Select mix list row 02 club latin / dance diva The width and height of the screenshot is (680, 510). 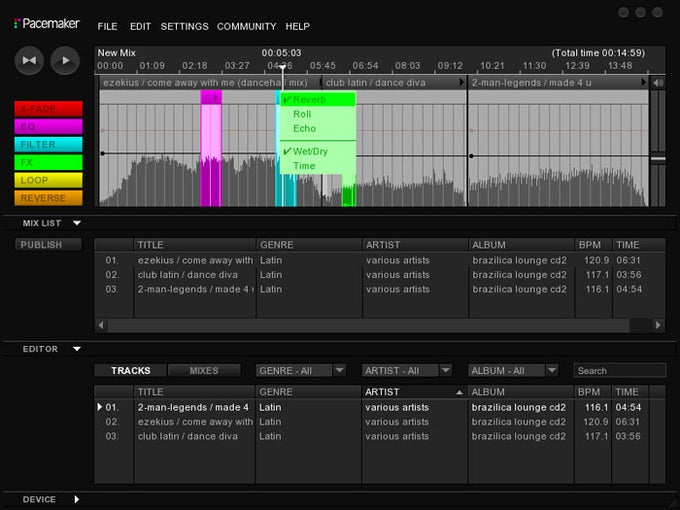[x=379, y=275]
